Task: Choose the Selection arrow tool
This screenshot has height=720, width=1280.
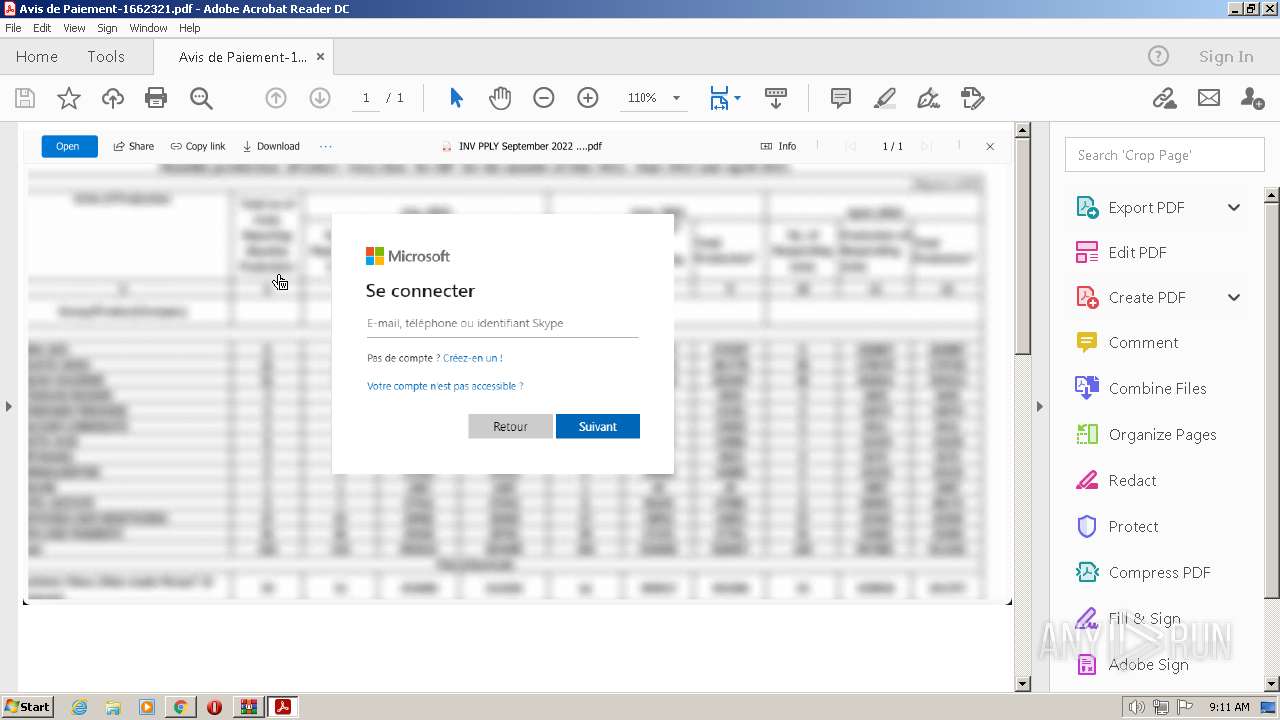Action: pos(456,98)
